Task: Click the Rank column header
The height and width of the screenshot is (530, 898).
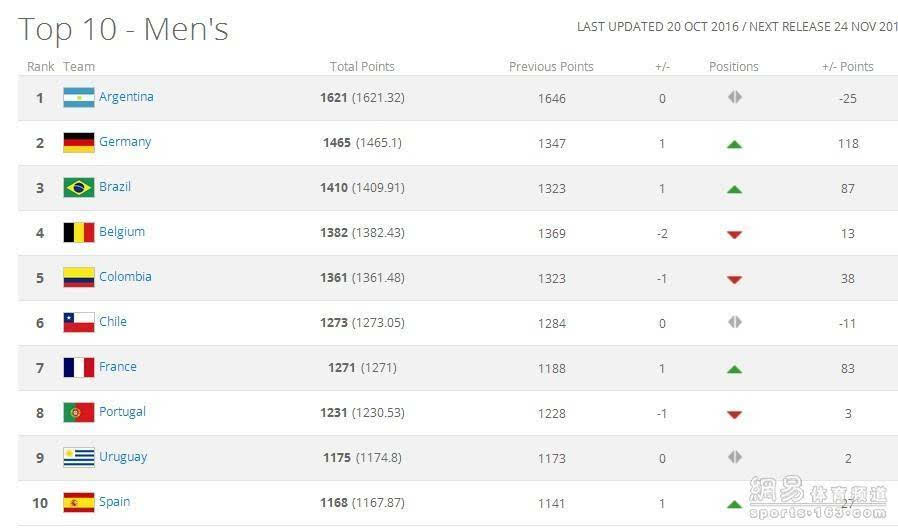Action: click(40, 67)
